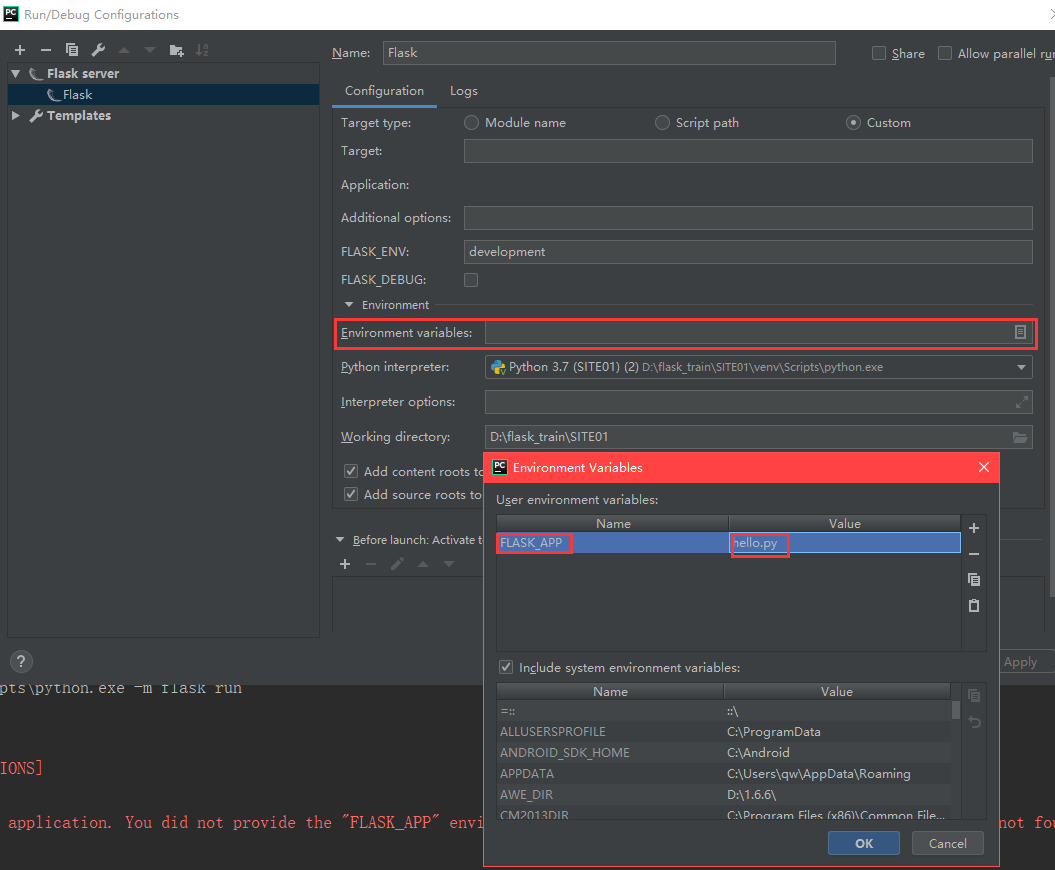Image resolution: width=1055 pixels, height=870 pixels.
Task: Move the Before launch task up
Action: tap(423, 564)
